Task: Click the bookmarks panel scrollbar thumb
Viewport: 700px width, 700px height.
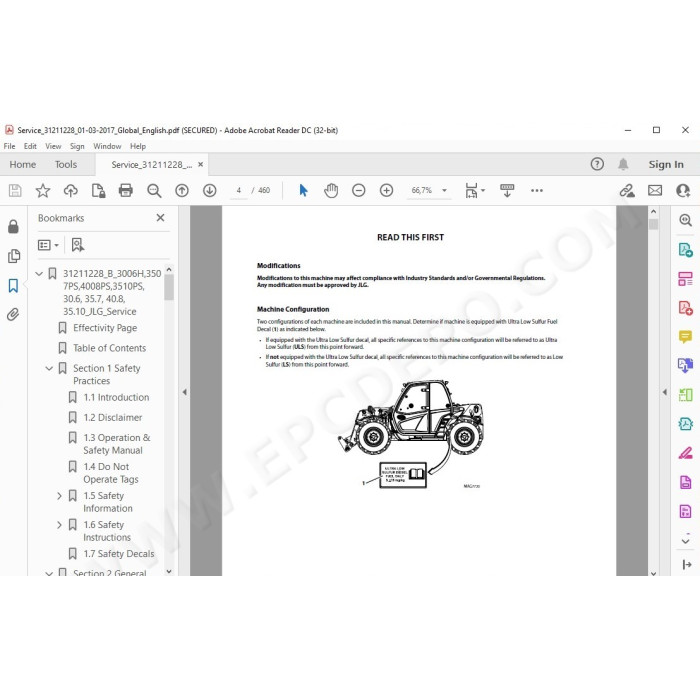Action: tap(169, 287)
